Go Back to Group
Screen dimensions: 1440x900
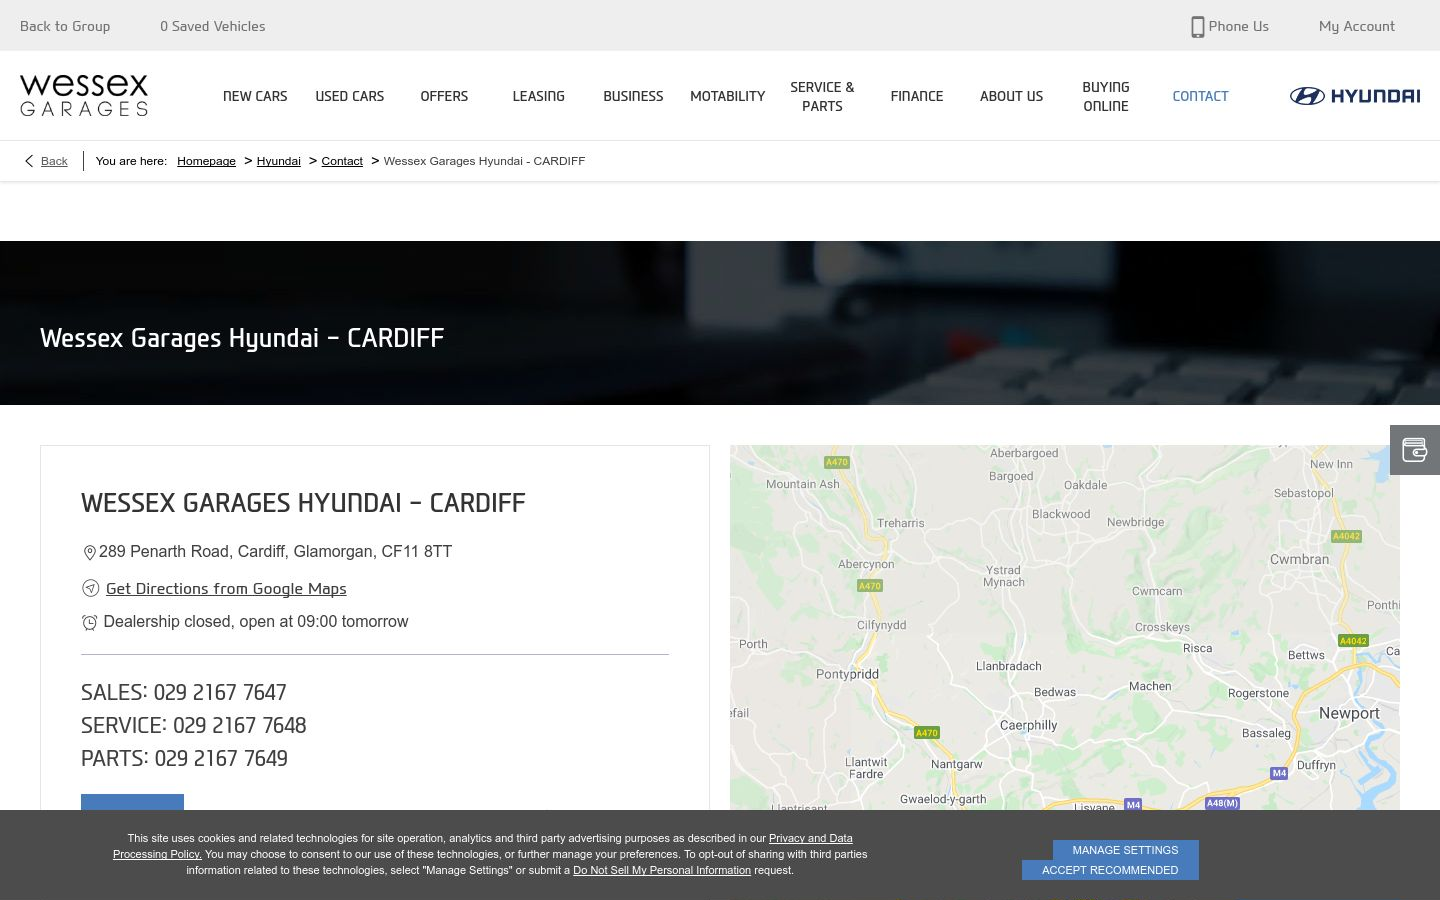click(x=65, y=26)
